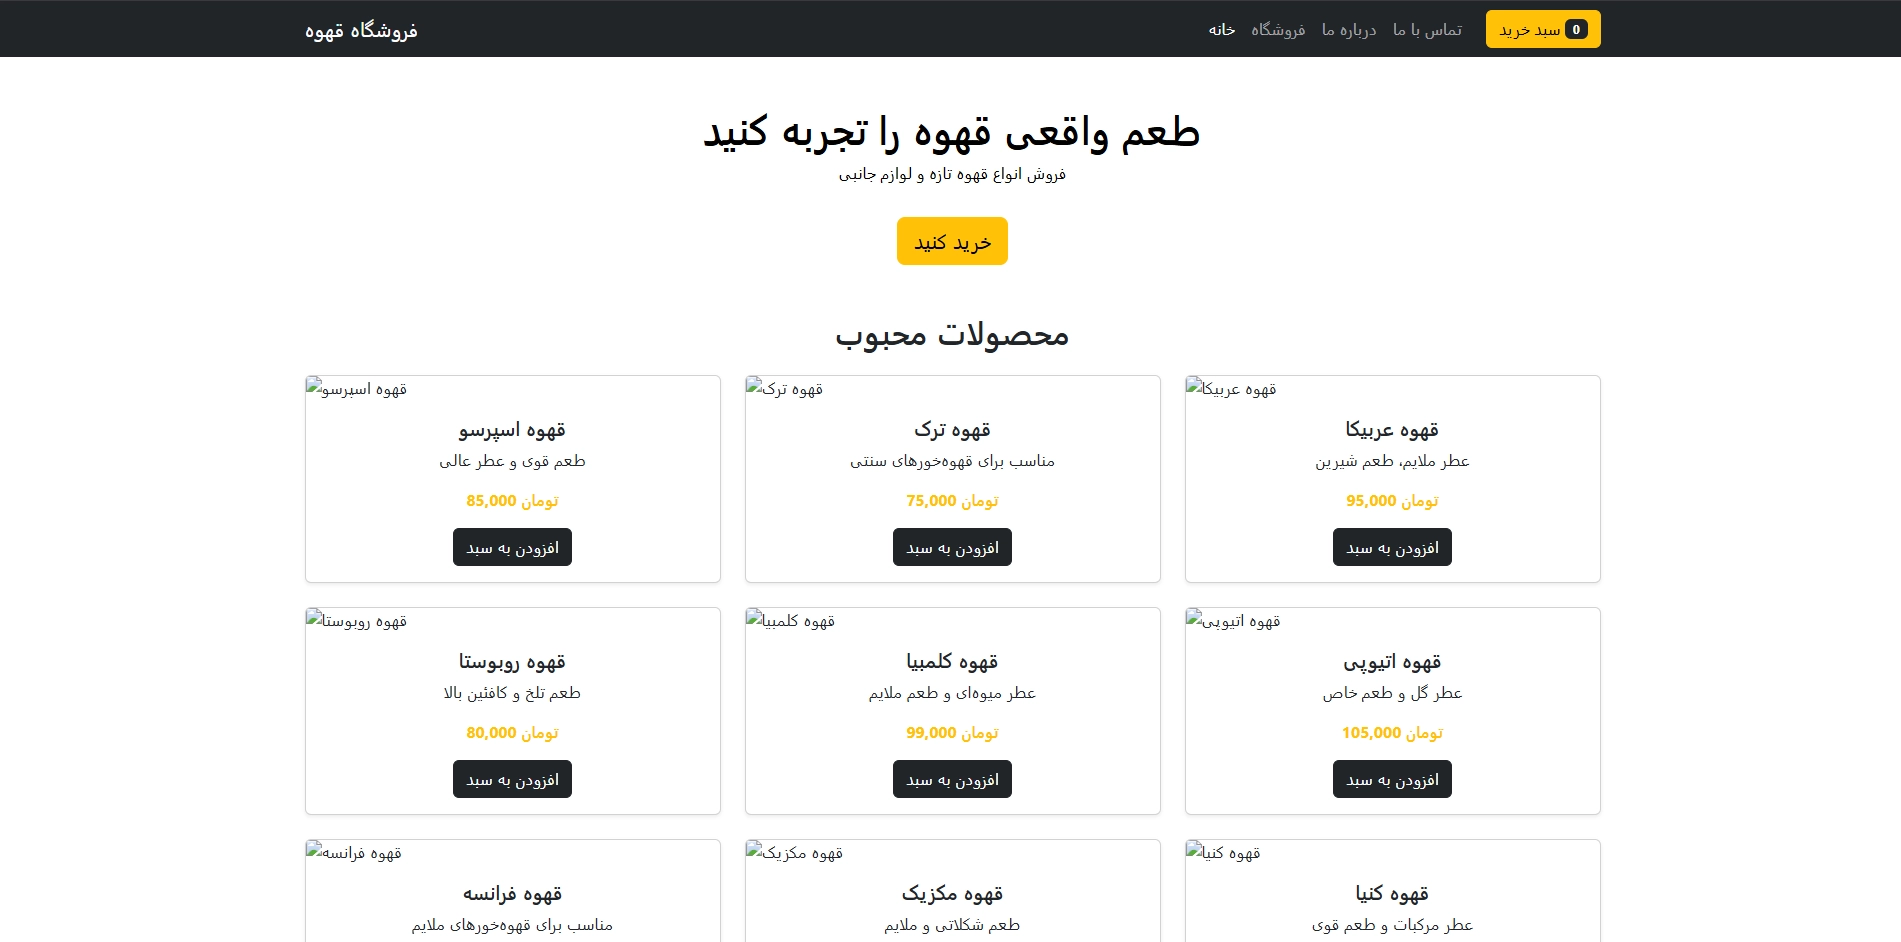1901x942 pixels.
Task: Click broken image of قهوه عربیکا
Action: coord(1232,388)
